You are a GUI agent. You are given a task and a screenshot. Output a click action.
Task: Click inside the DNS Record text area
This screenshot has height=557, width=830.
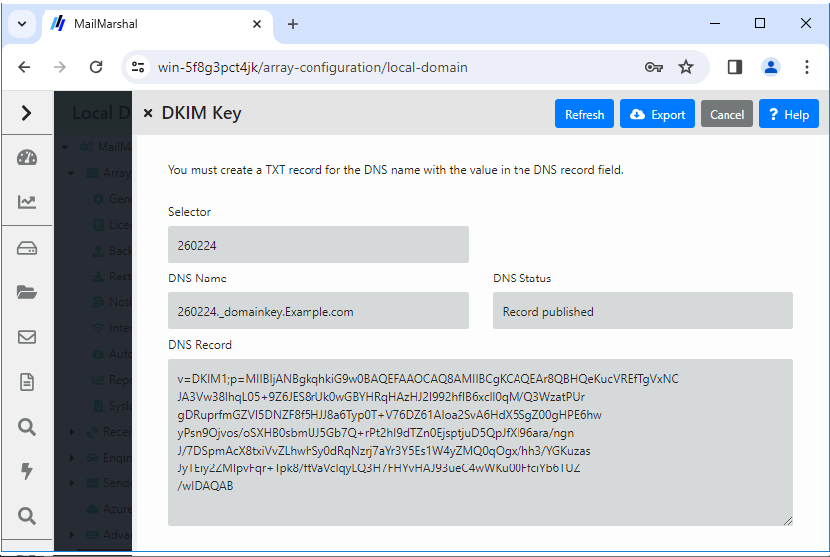click(x=480, y=442)
